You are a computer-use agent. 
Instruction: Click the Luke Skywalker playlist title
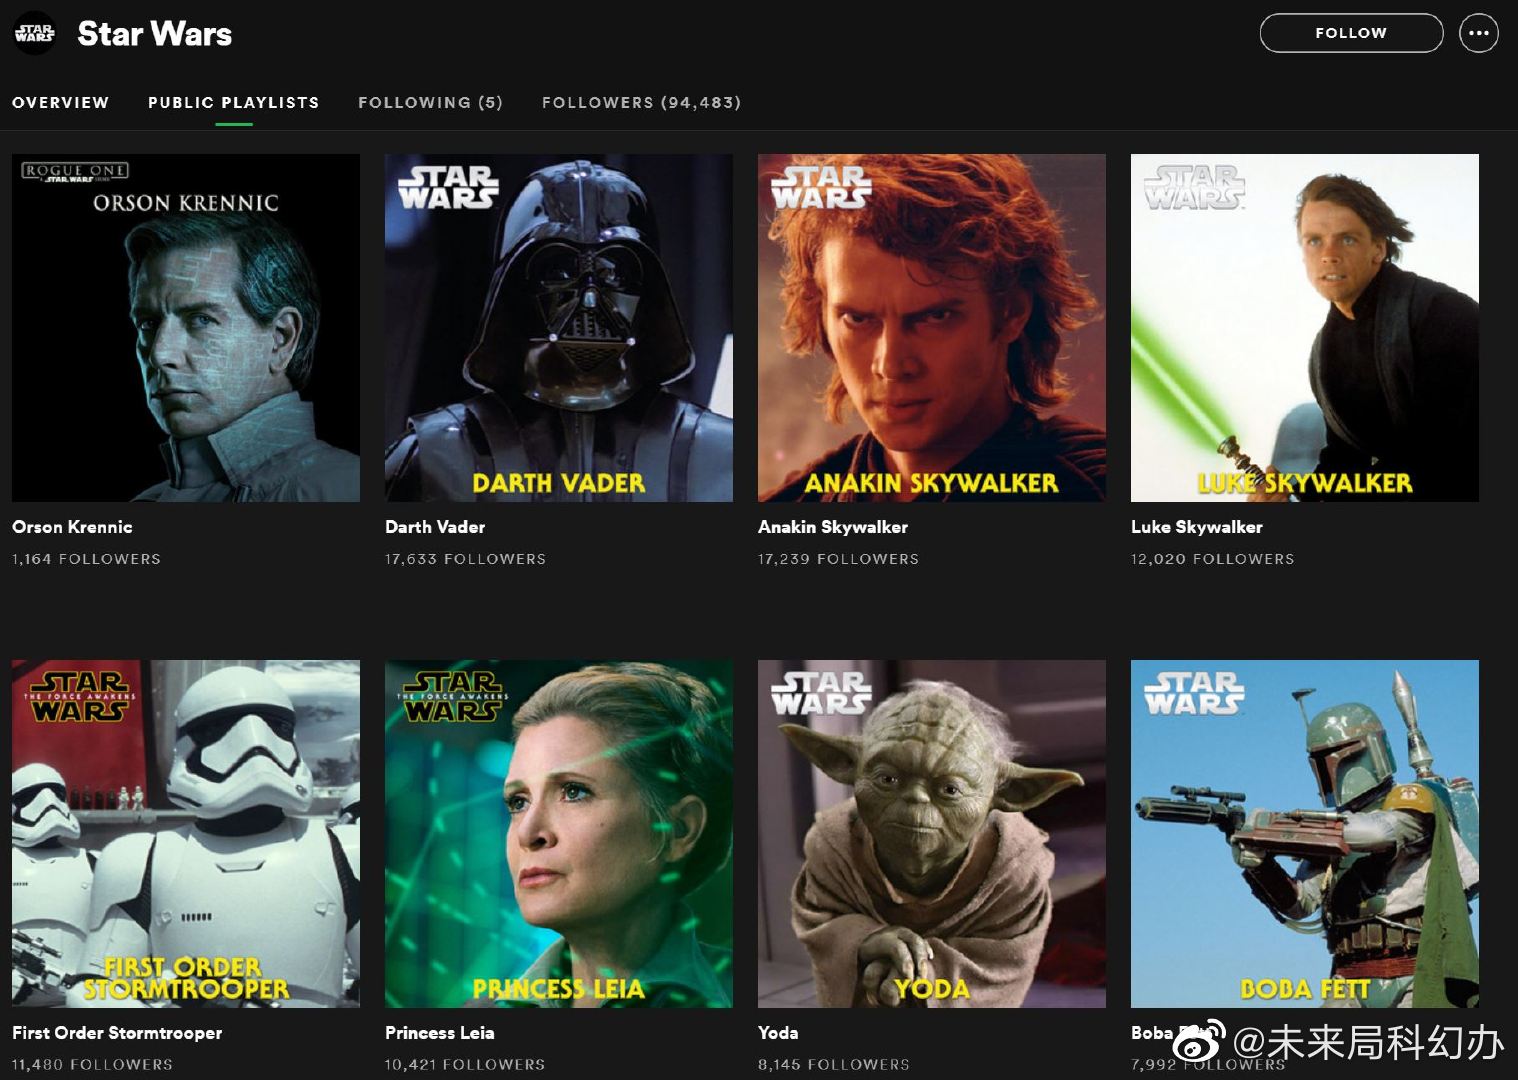1197,527
